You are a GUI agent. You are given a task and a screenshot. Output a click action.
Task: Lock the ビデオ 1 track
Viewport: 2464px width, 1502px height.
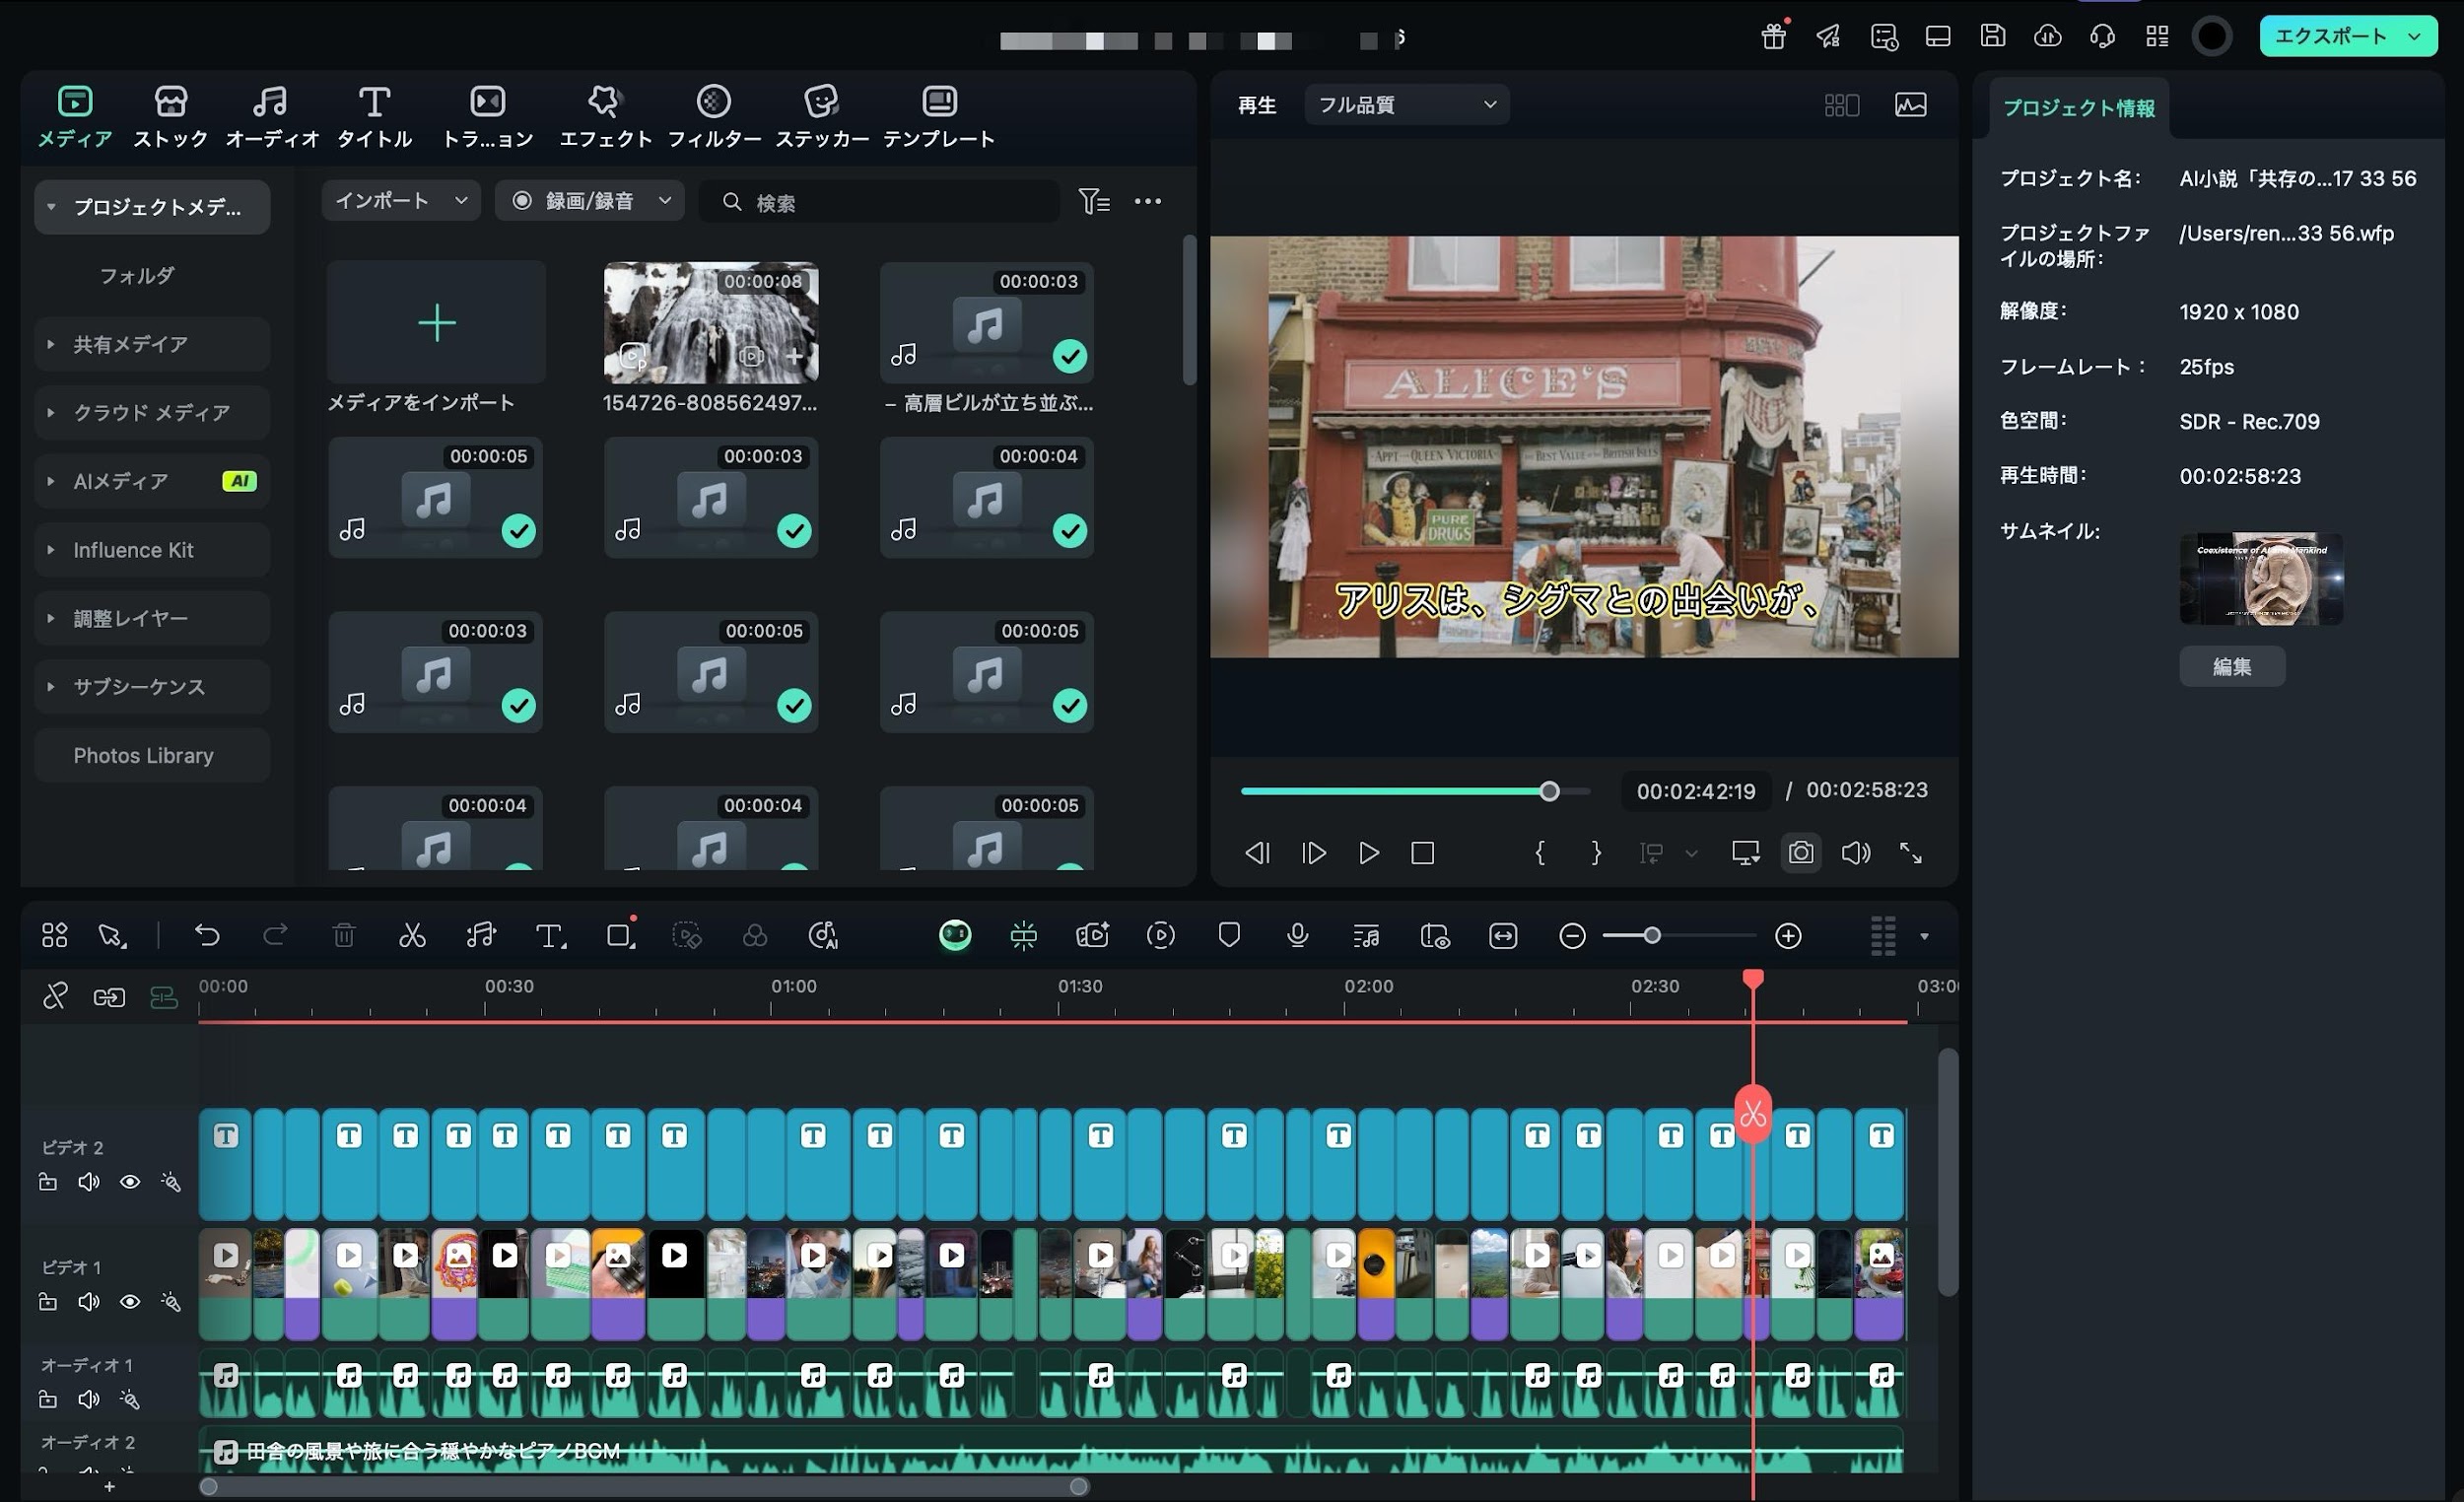click(47, 1302)
